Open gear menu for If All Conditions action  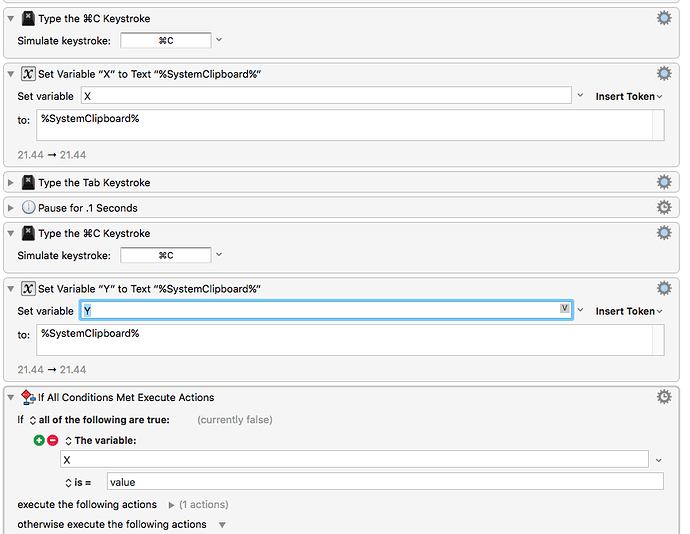(664, 397)
